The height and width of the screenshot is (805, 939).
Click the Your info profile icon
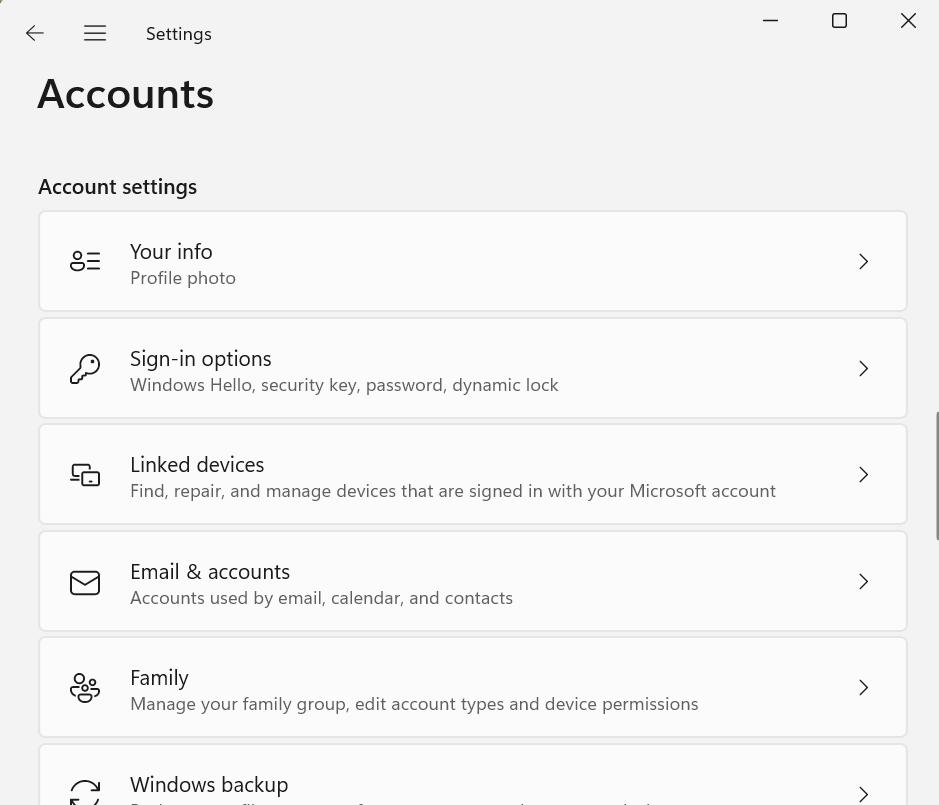[x=85, y=260]
